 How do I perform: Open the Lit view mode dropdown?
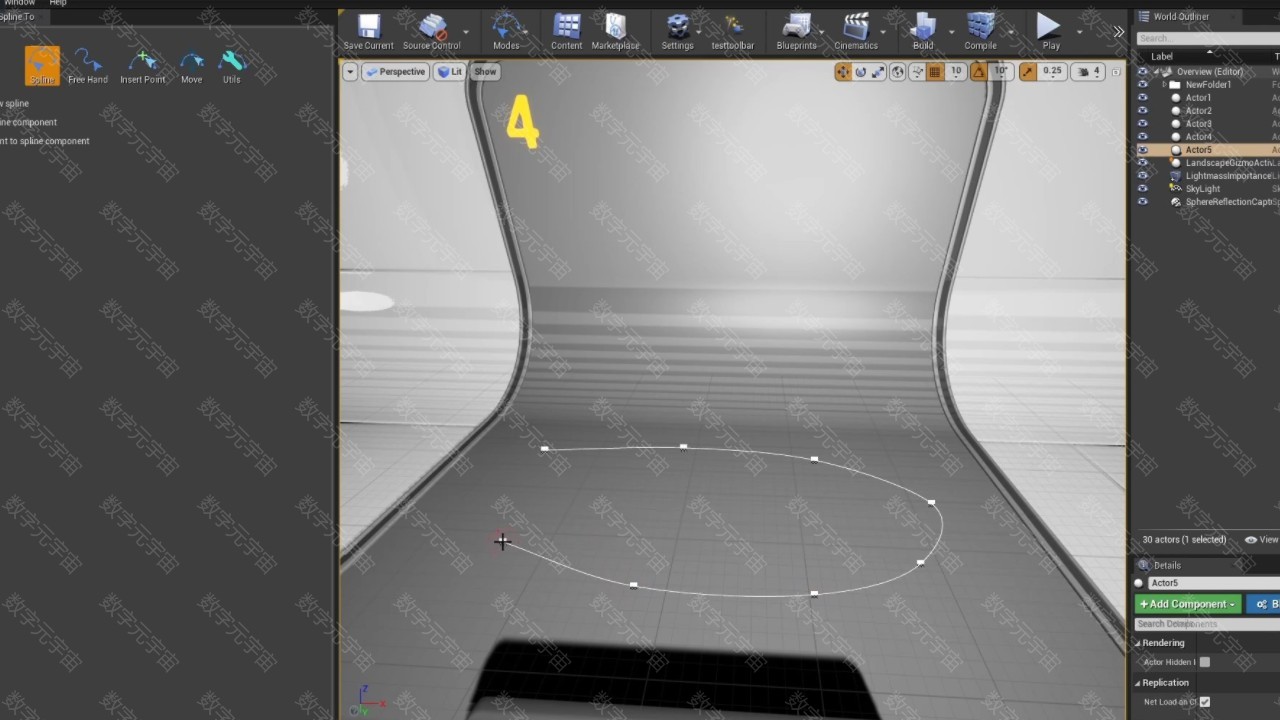[x=451, y=72]
